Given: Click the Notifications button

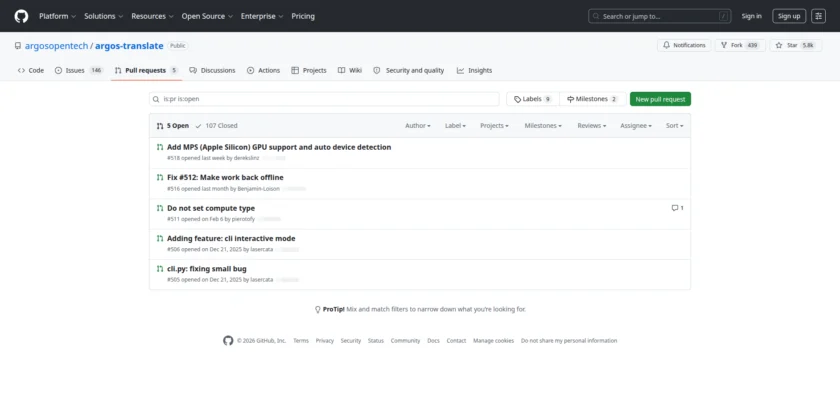Looking at the screenshot, I should click(x=684, y=46).
